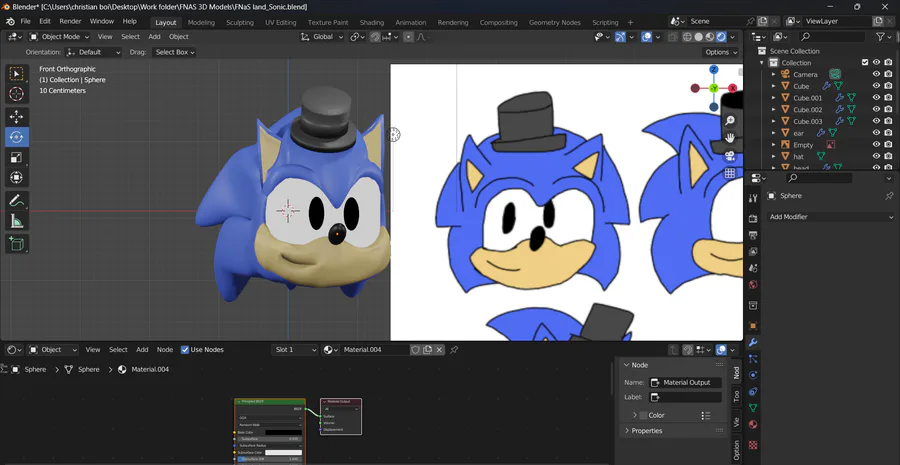
Task: Open the Material properties tab
Action: point(753,424)
